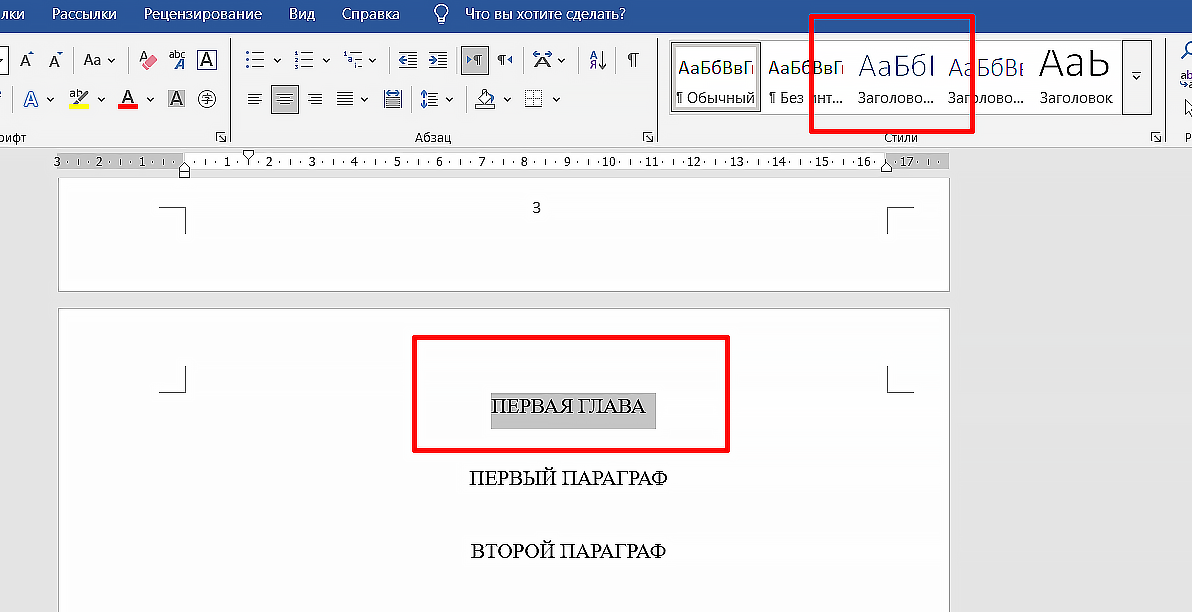Screen dimensions: 1192x612
Task: Open the Рассылки tab
Action: [84, 14]
